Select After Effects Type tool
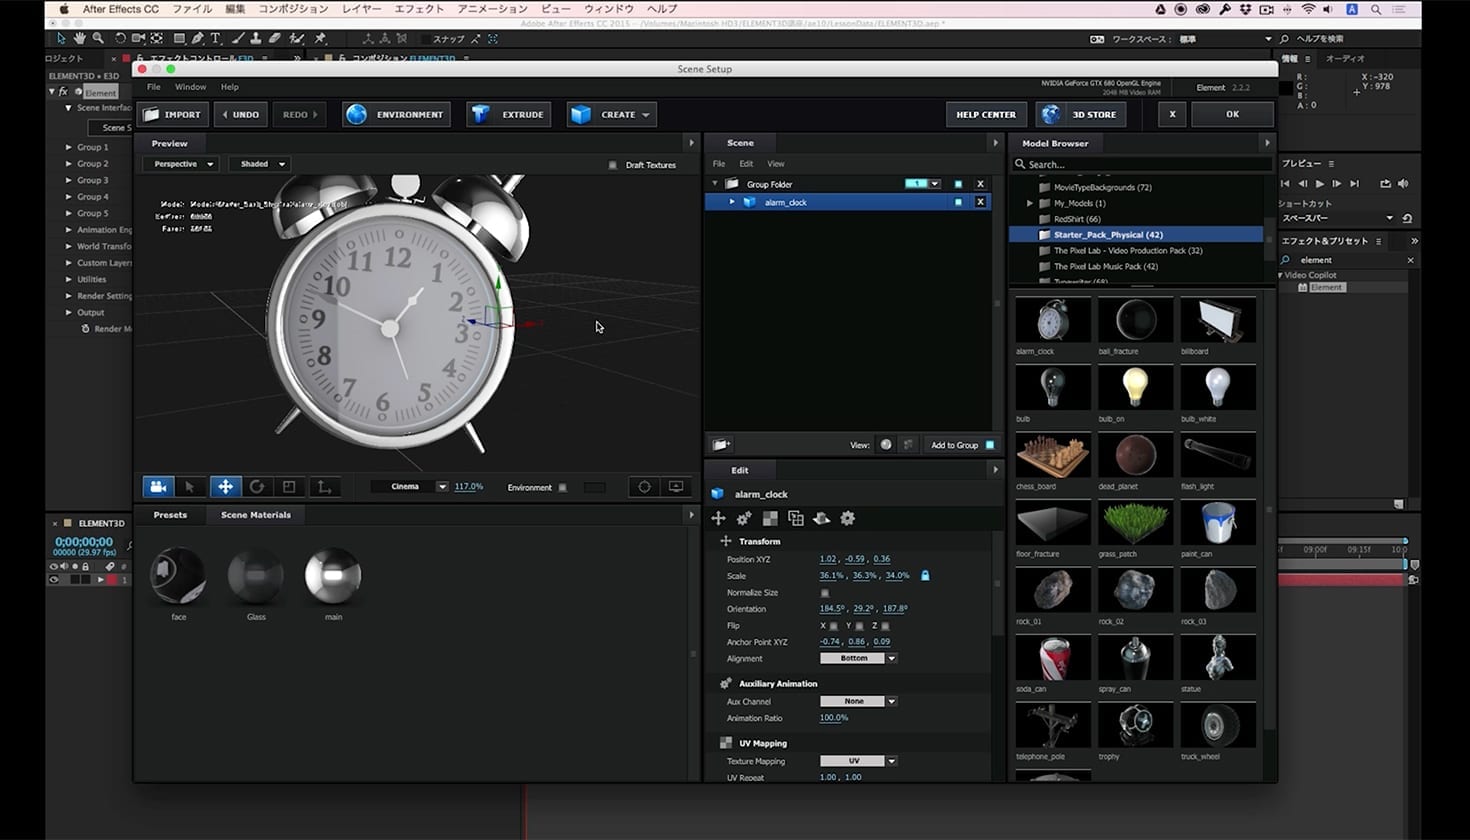 [x=215, y=38]
